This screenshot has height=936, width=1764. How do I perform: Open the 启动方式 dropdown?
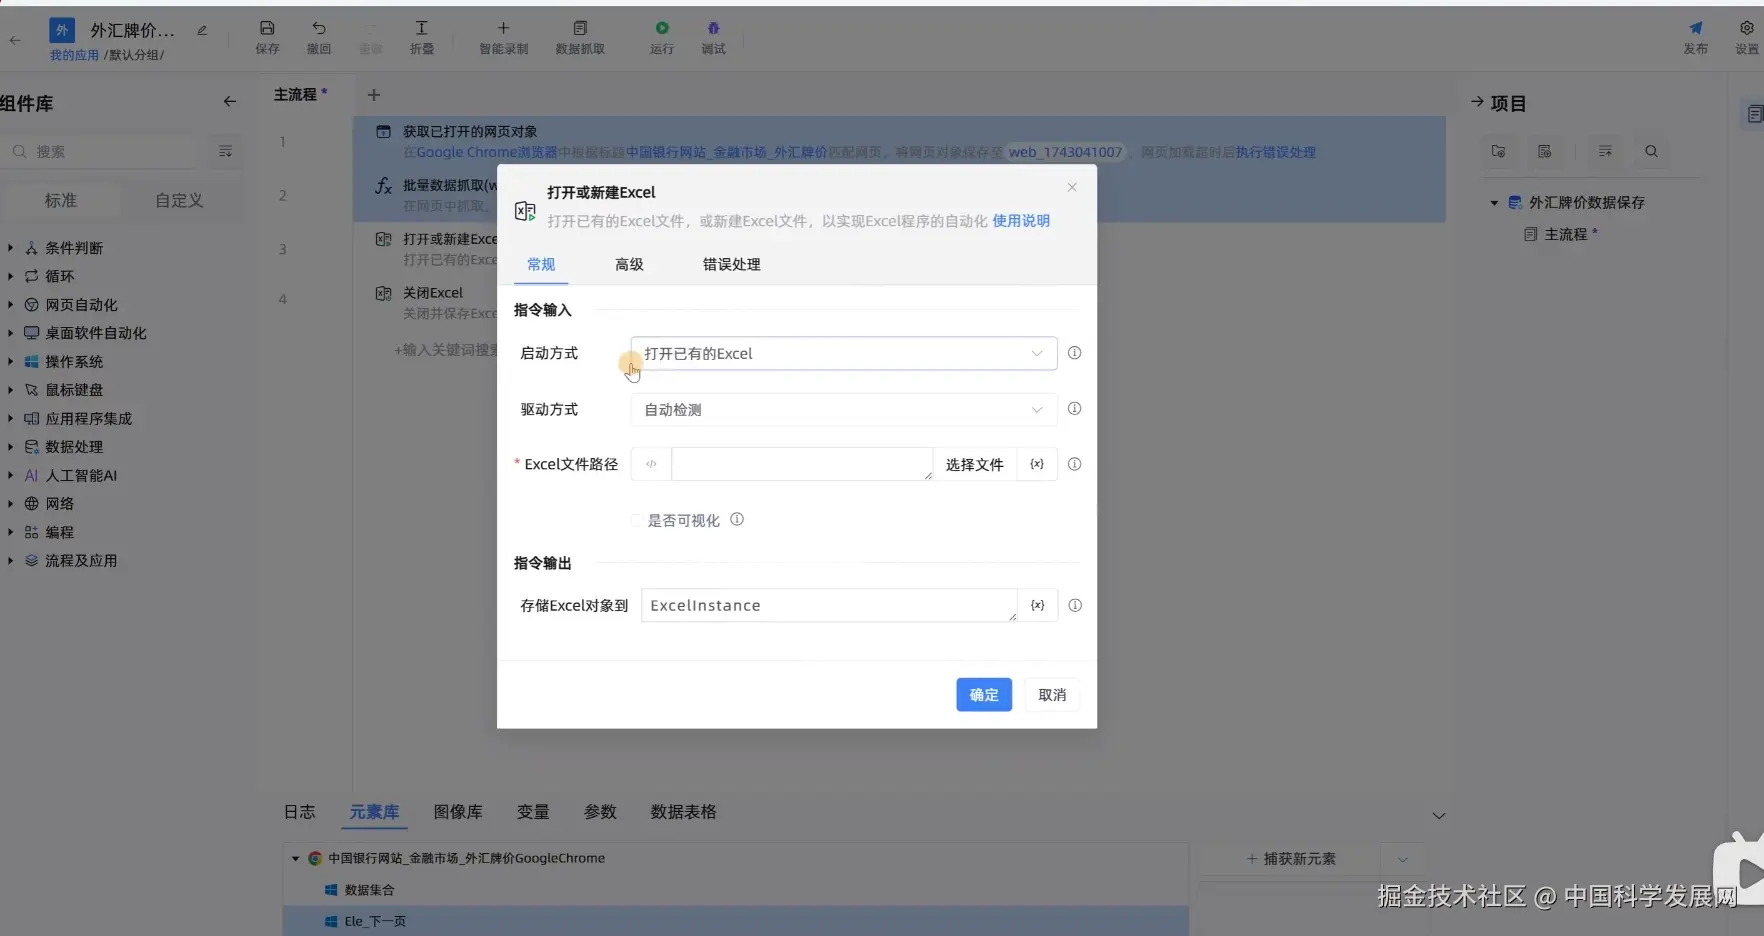tap(844, 353)
